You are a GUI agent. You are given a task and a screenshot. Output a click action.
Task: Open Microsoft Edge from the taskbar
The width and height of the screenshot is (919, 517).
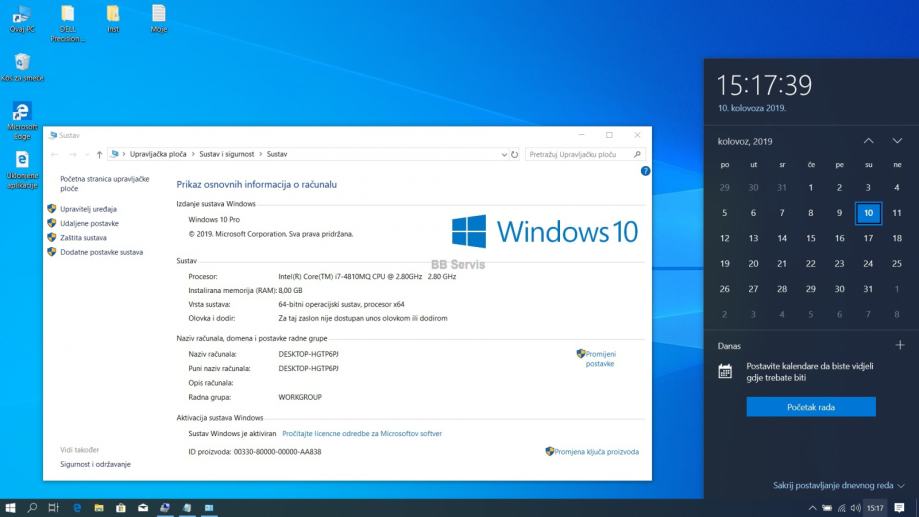77,508
